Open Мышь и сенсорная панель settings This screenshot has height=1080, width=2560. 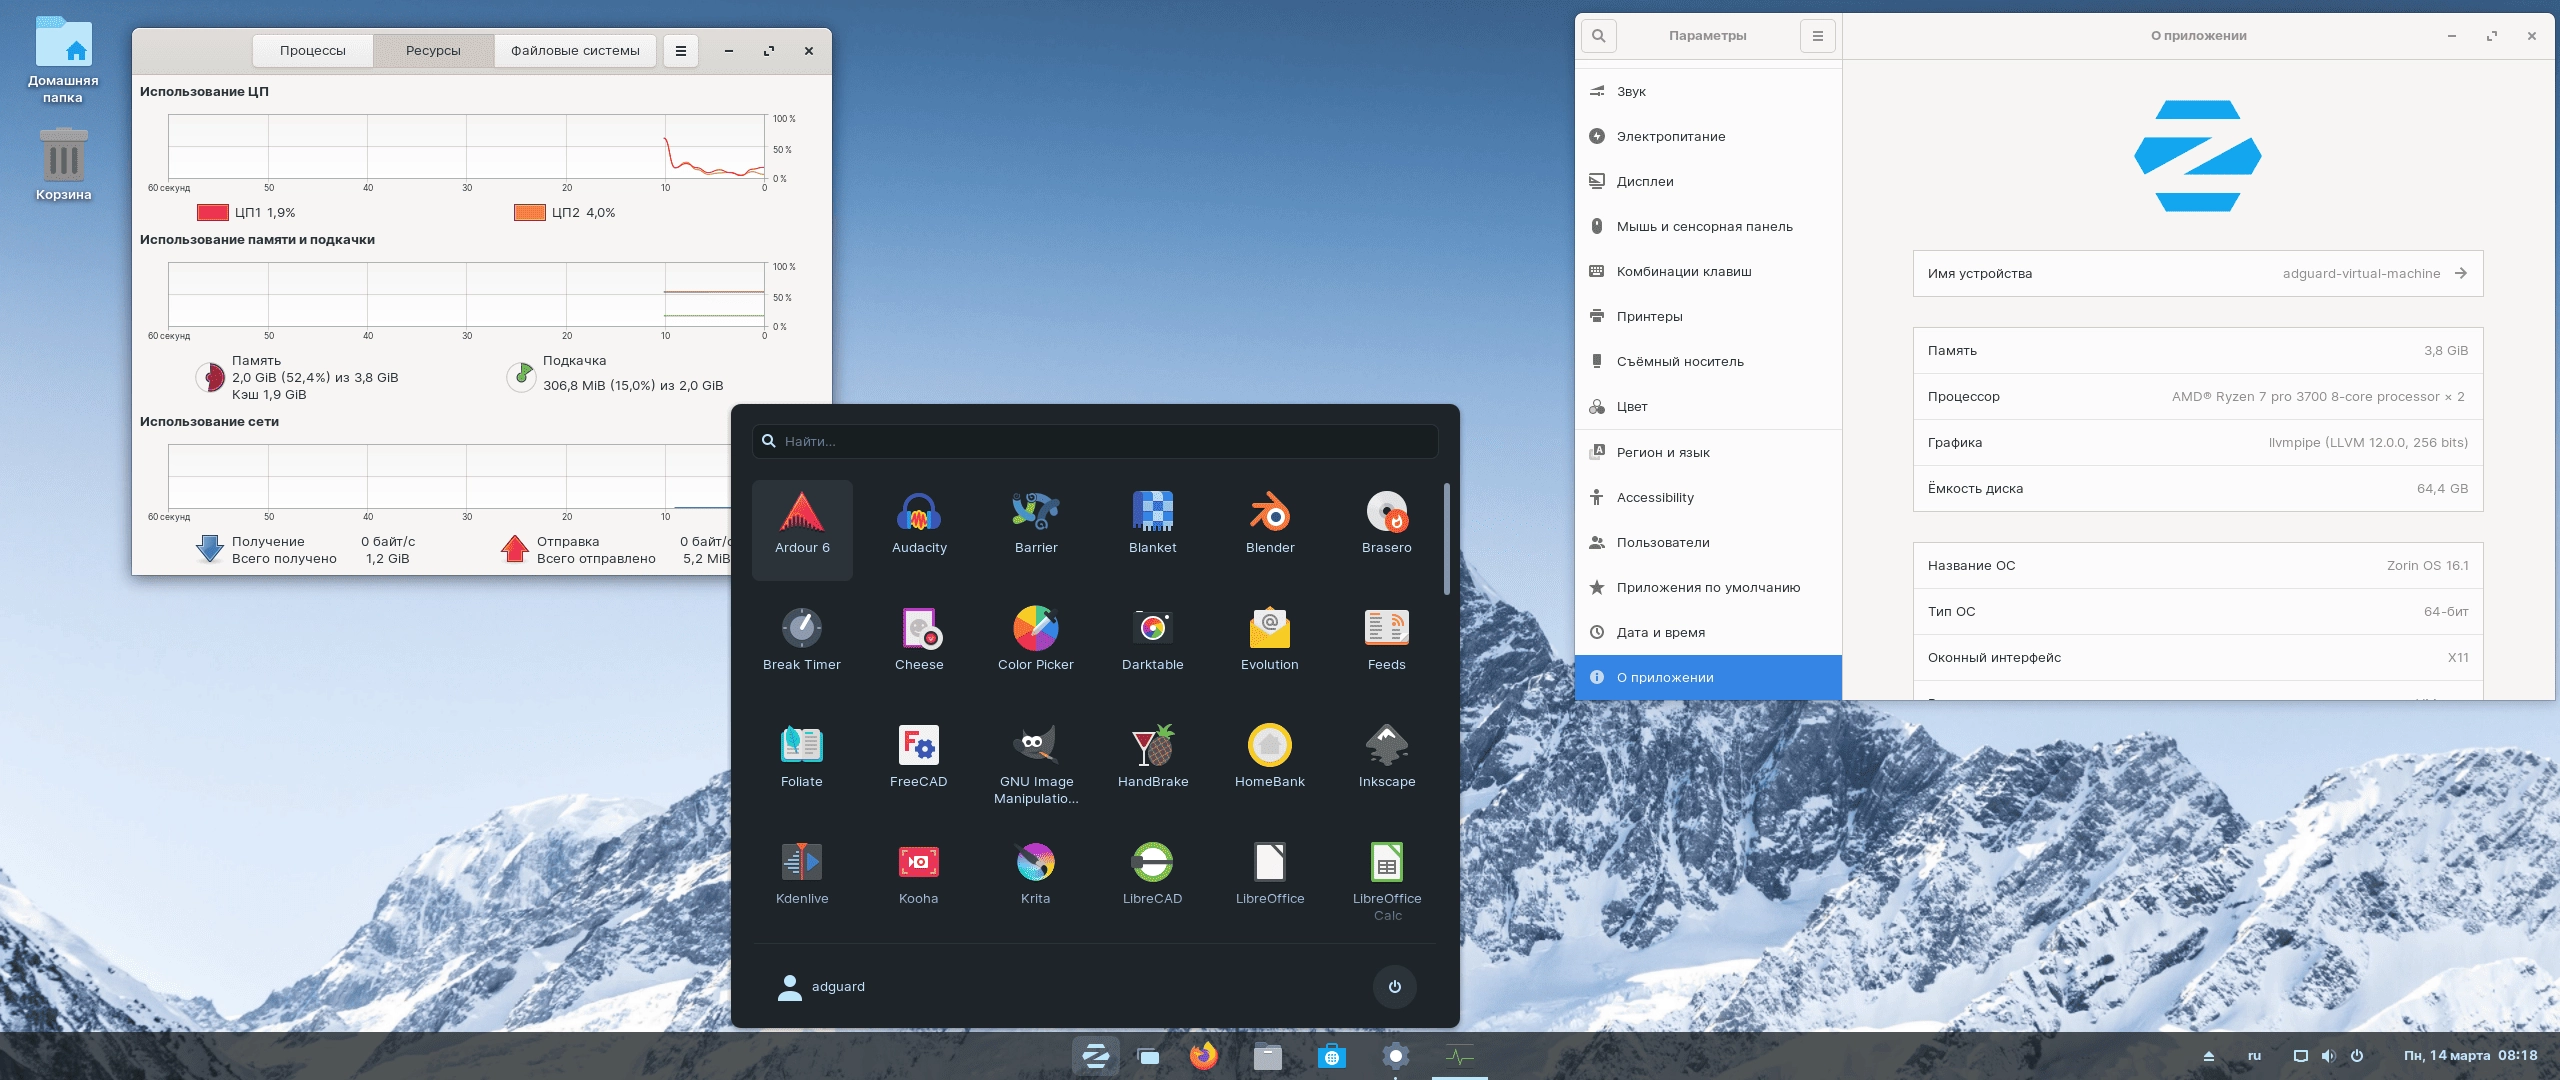pyautogui.click(x=1708, y=226)
